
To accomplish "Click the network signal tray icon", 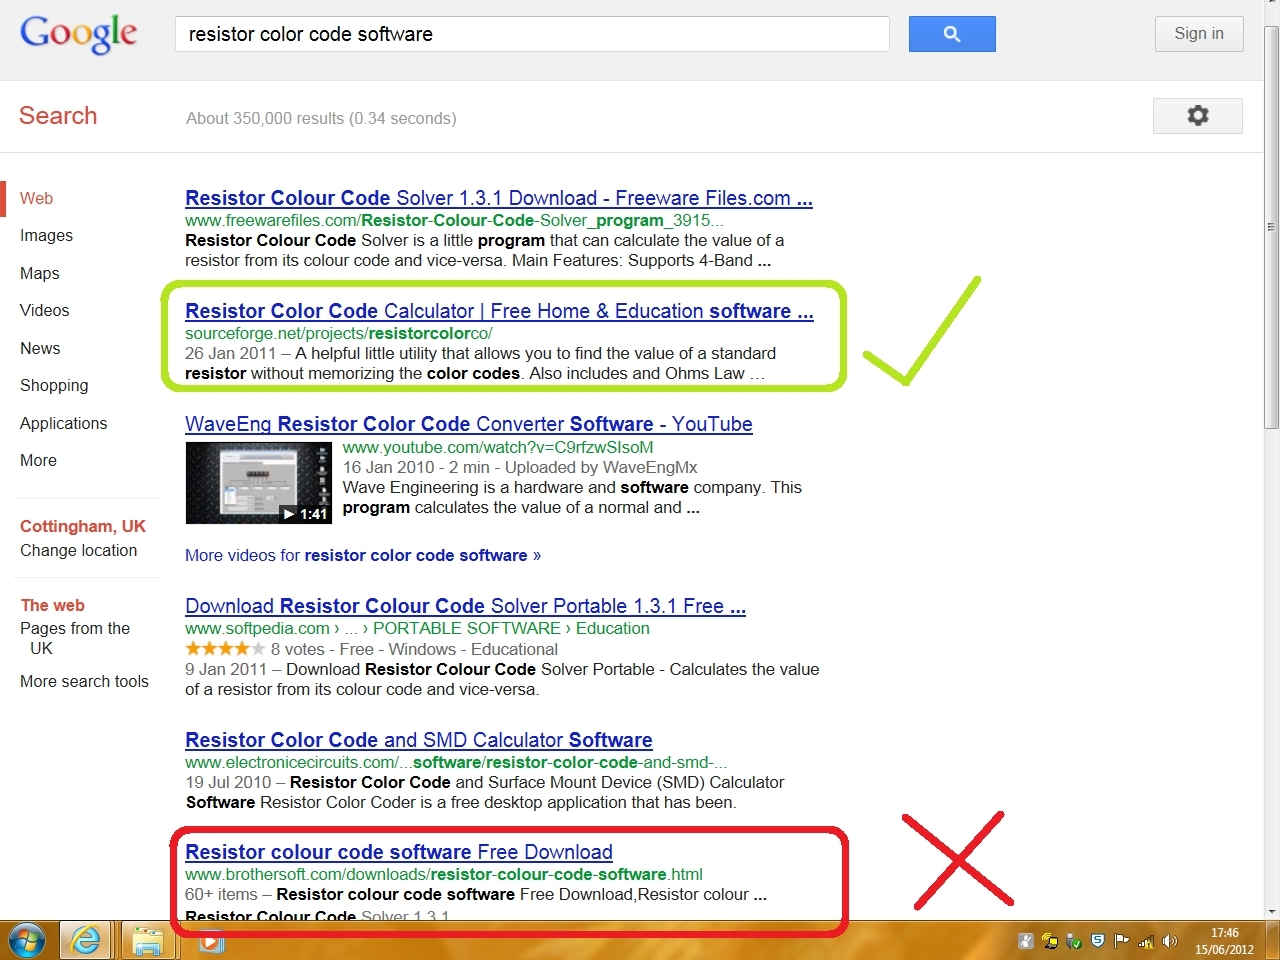I will (x=1146, y=941).
